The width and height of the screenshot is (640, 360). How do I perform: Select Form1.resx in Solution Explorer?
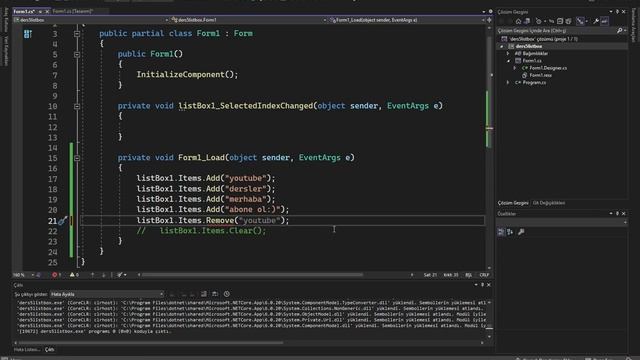coord(540,75)
